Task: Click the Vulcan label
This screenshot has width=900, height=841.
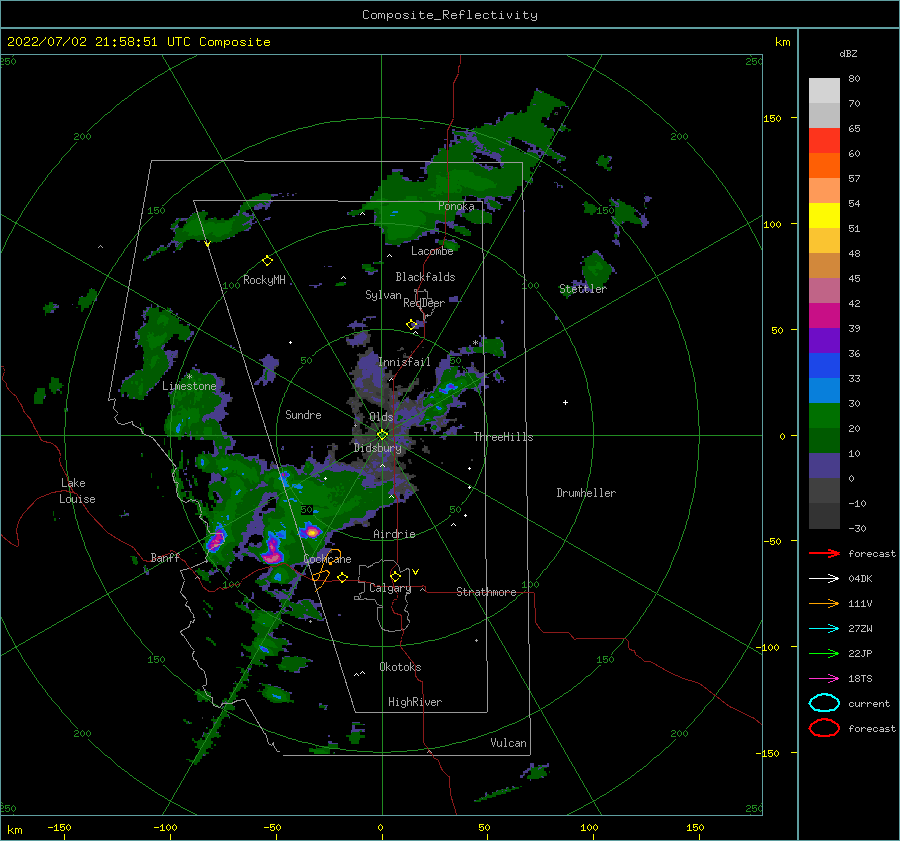Action: 509,743
